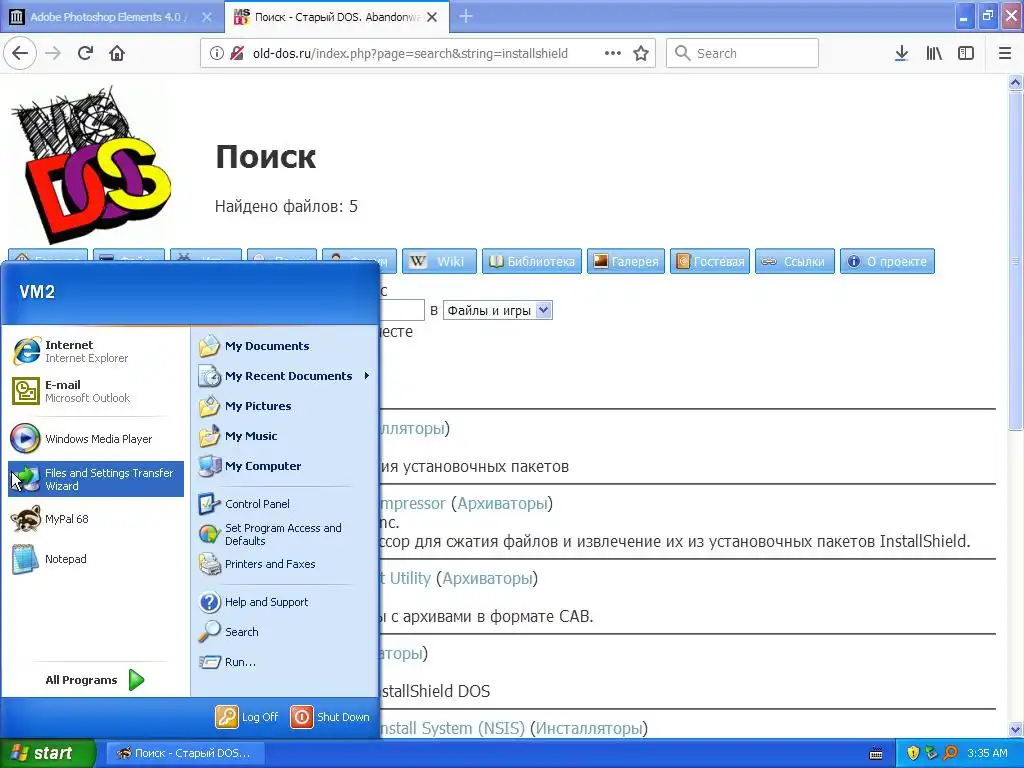Open page actions three-dot menu
1024x768 pixels.
pos(613,54)
